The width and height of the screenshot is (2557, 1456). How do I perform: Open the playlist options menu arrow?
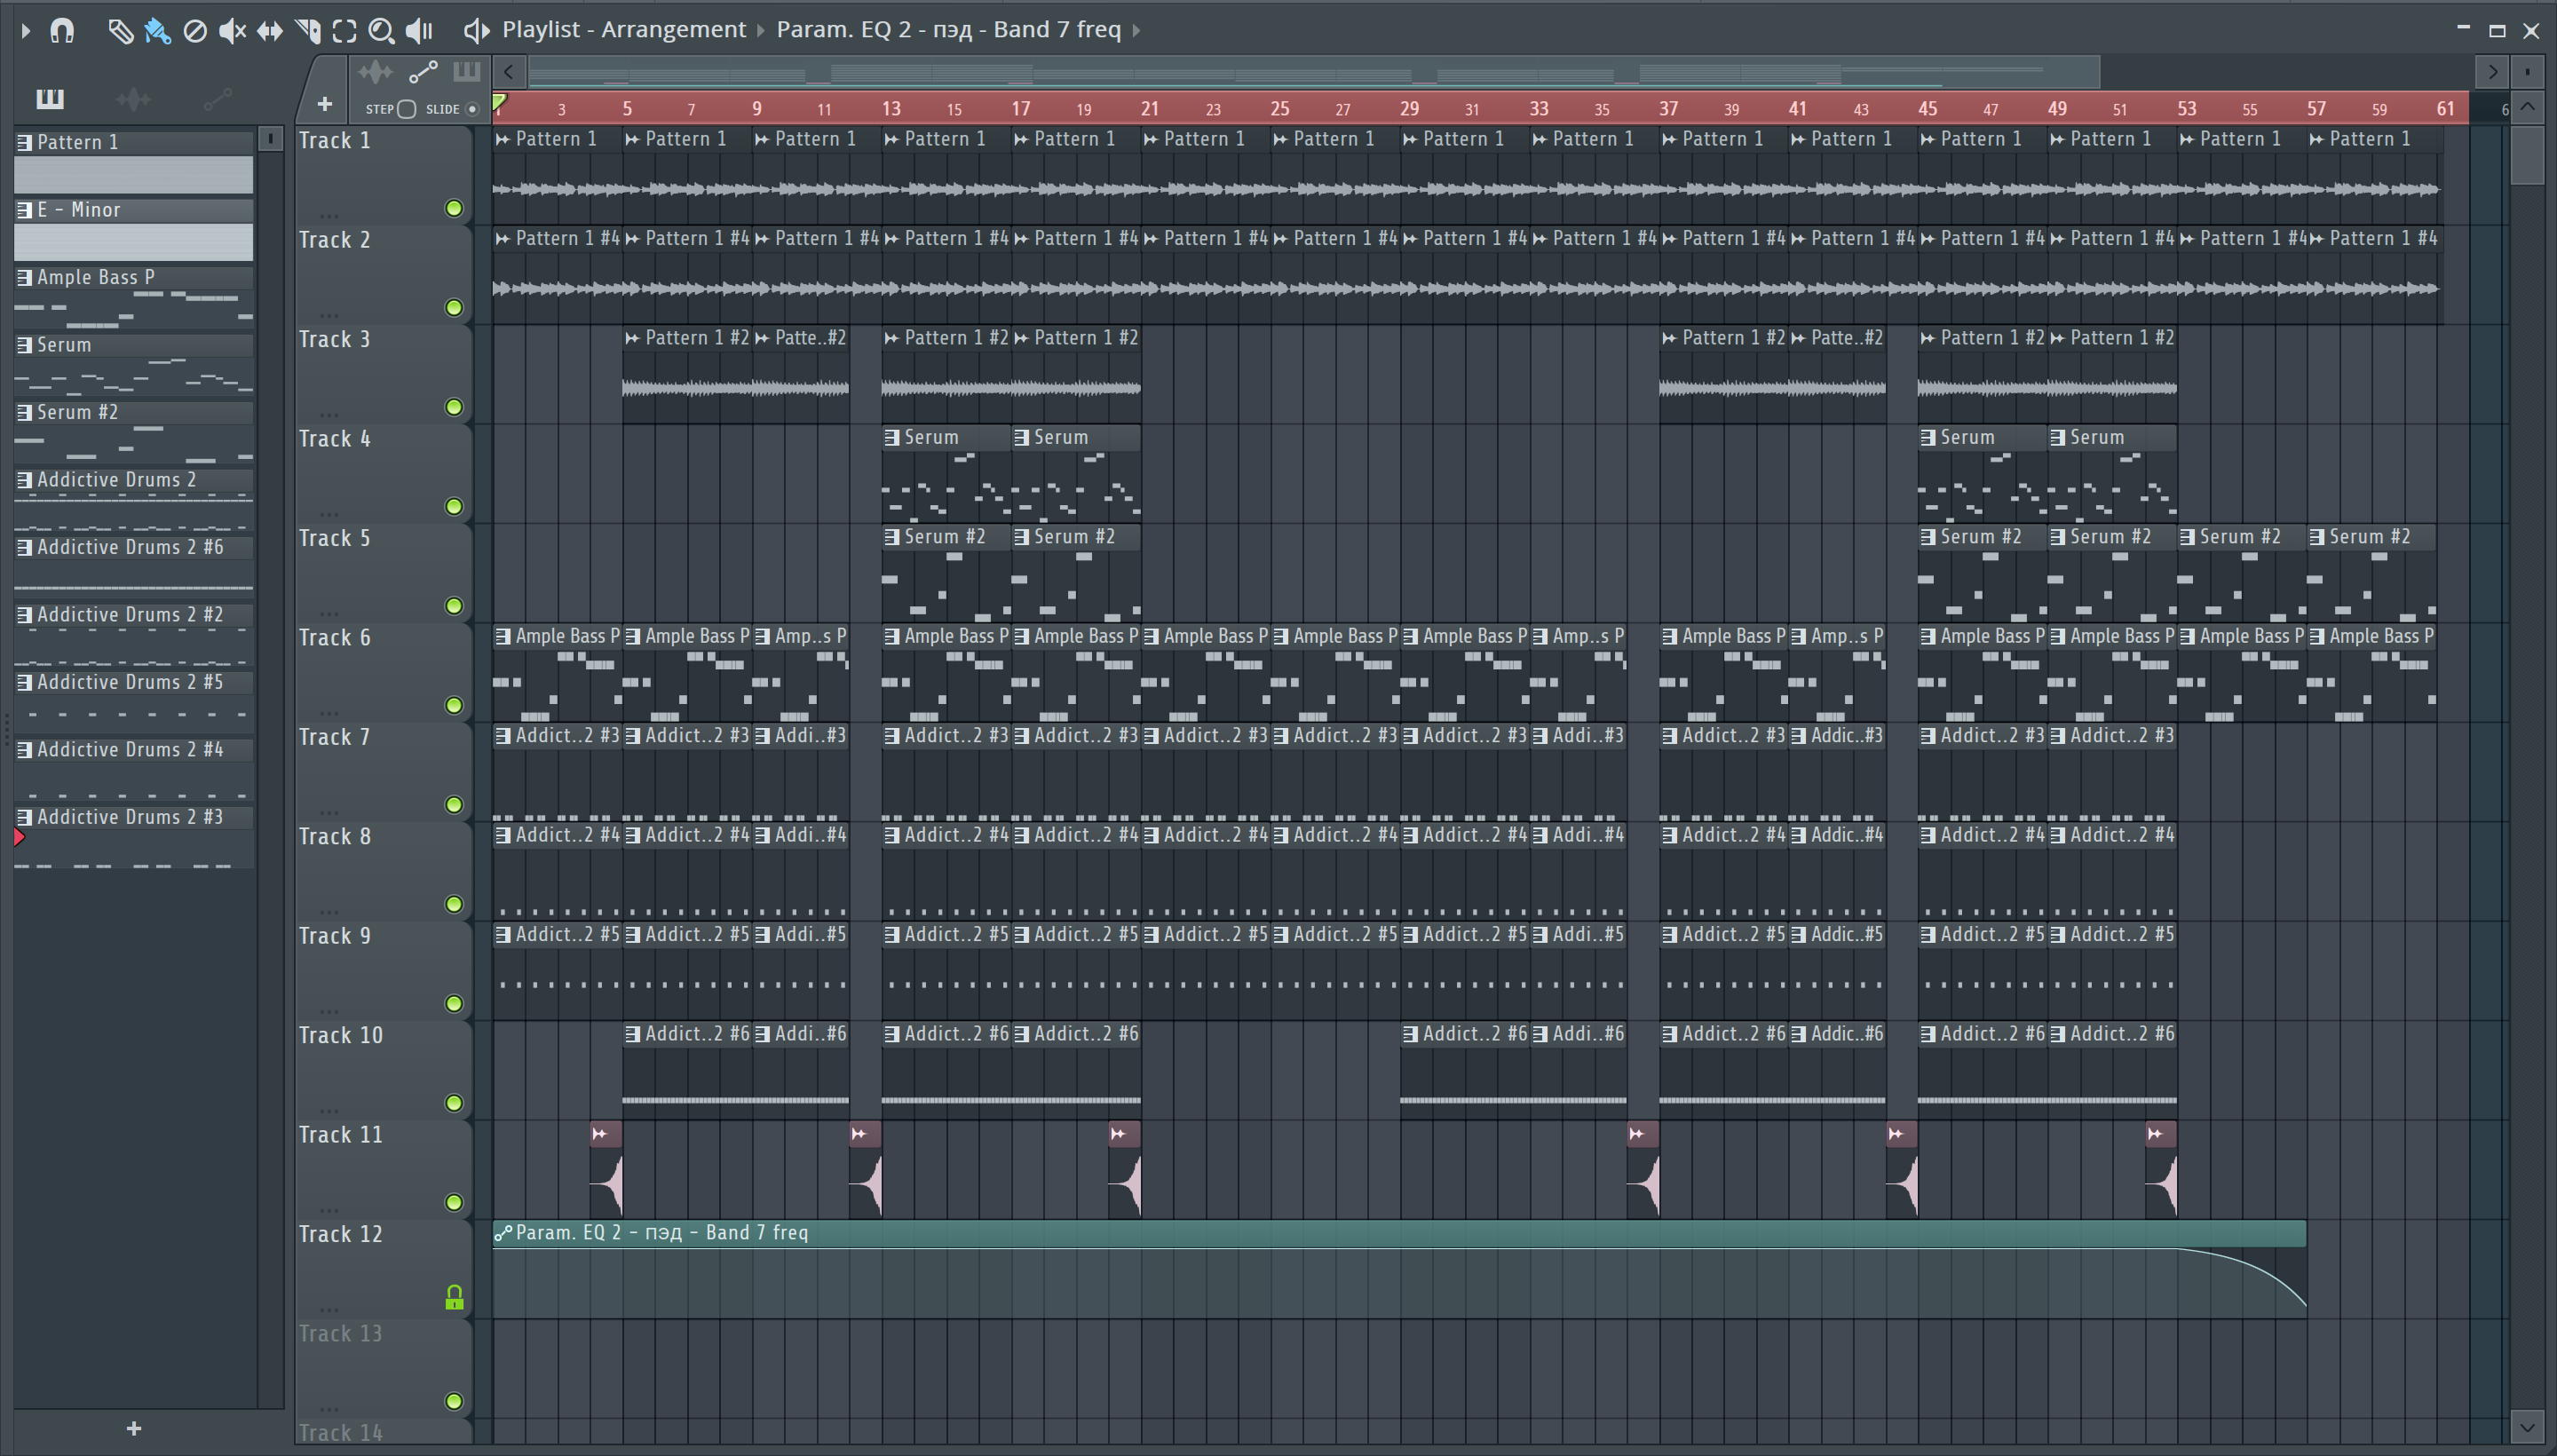click(x=26, y=31)
